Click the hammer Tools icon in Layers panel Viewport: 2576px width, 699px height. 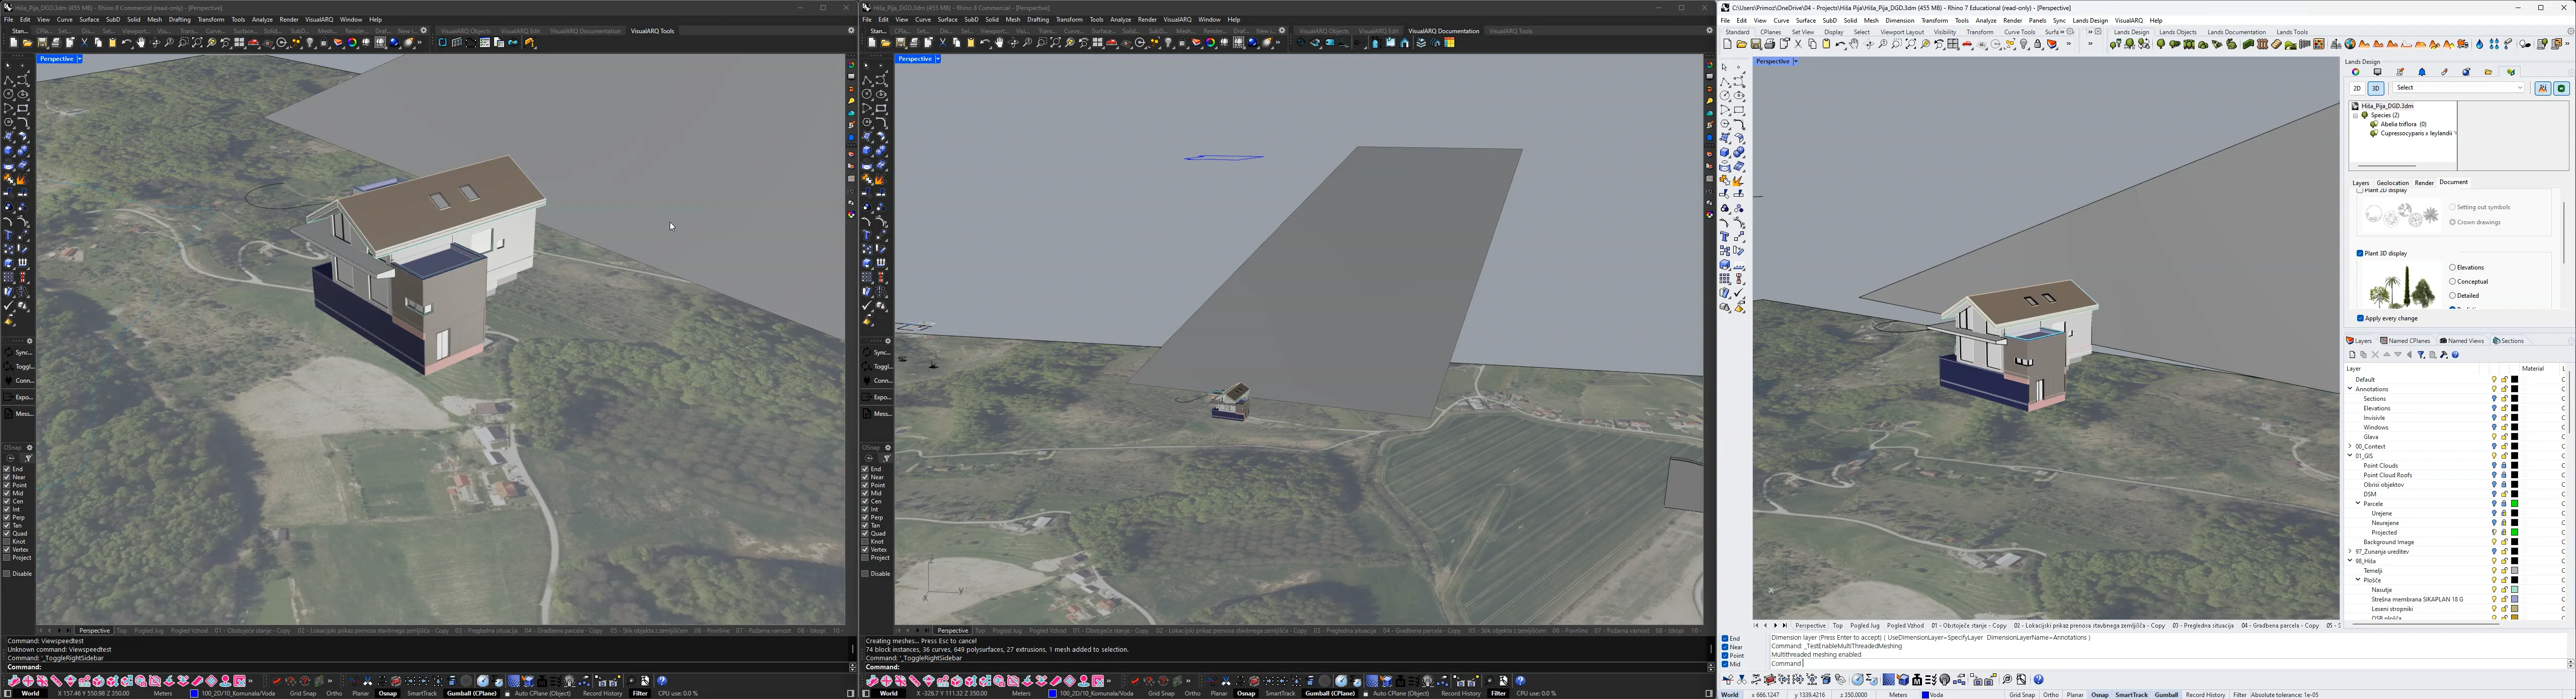[2444, 355]
